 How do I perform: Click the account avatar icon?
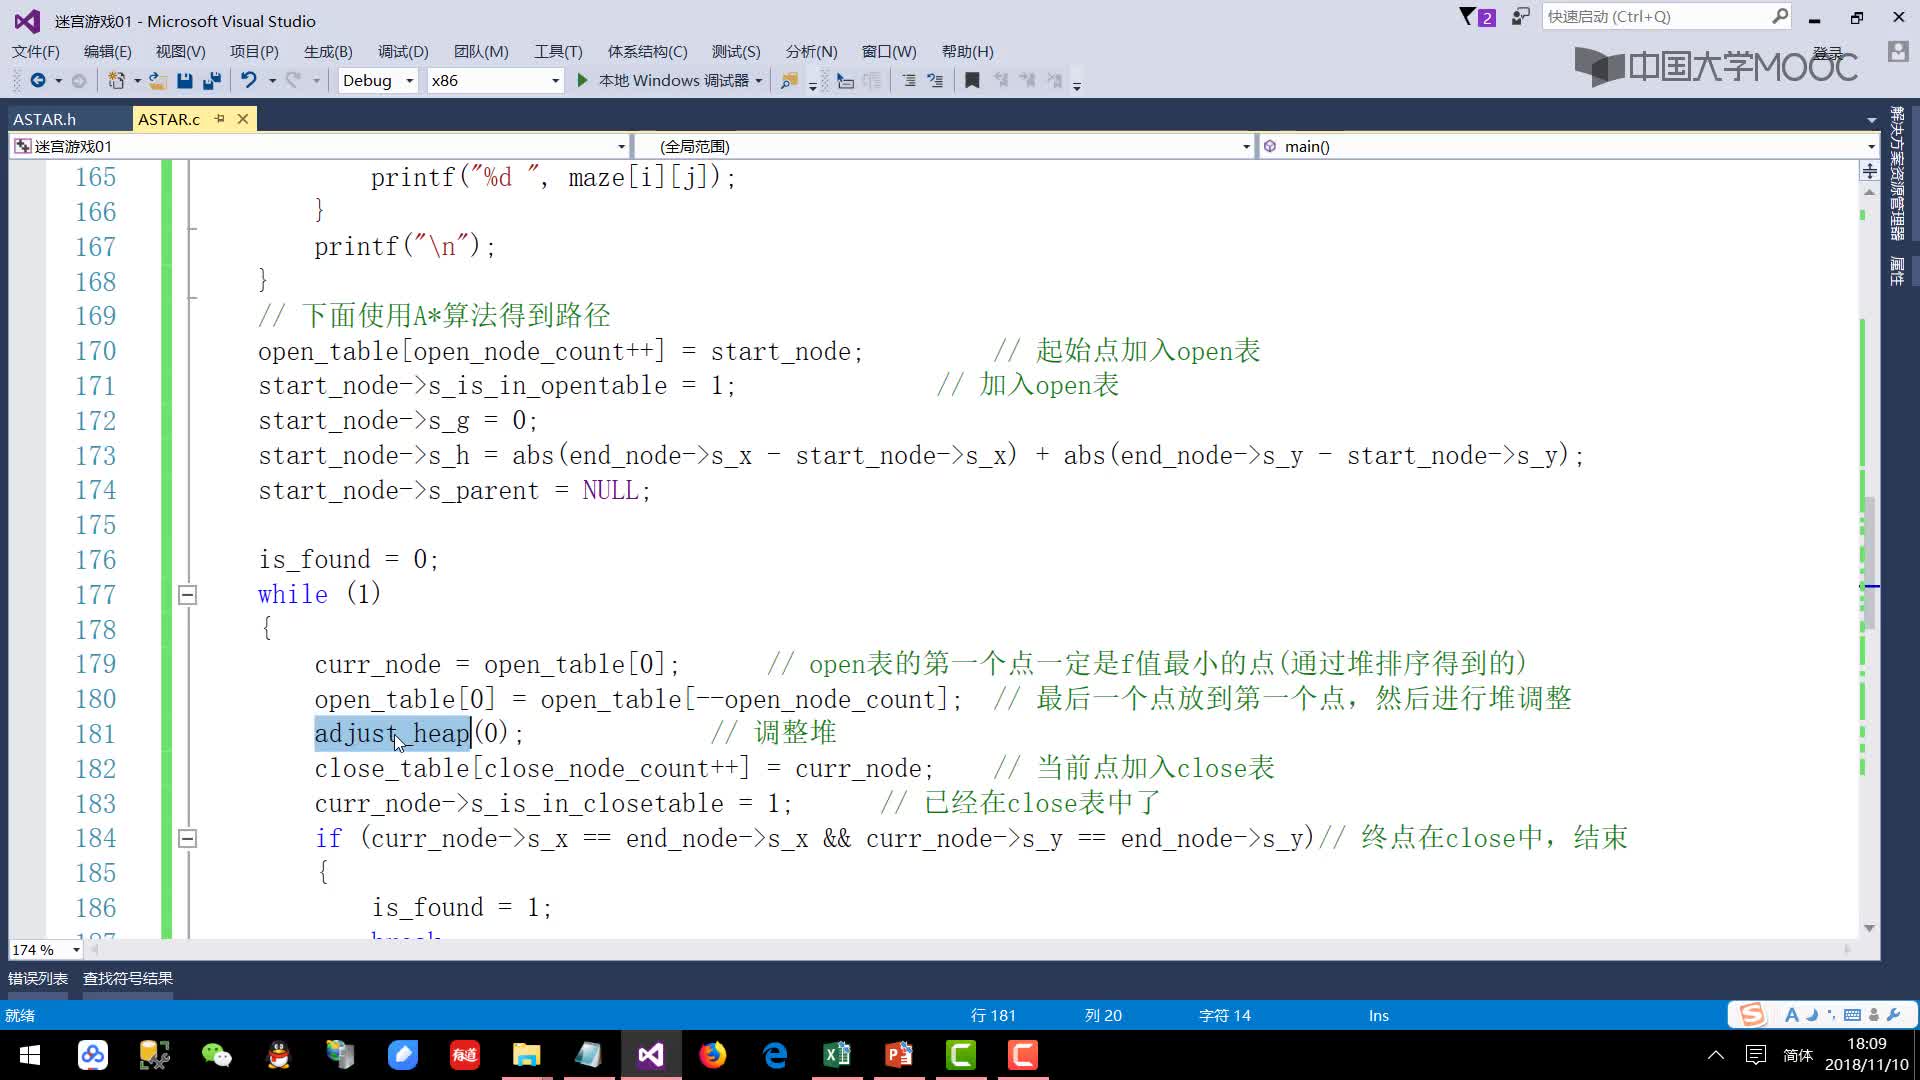[1897, 52]
